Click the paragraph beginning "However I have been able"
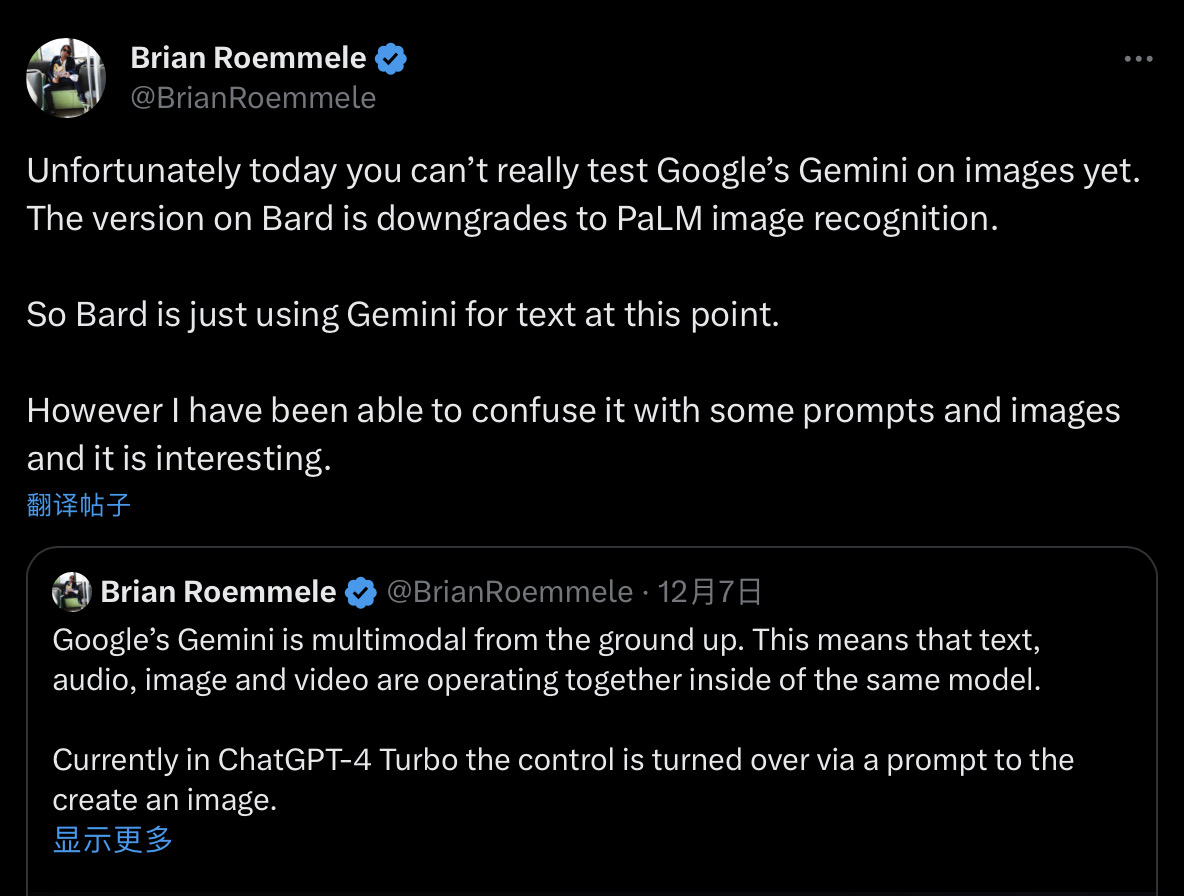The height and width of the screenshot is (896, 1184). 573,411
